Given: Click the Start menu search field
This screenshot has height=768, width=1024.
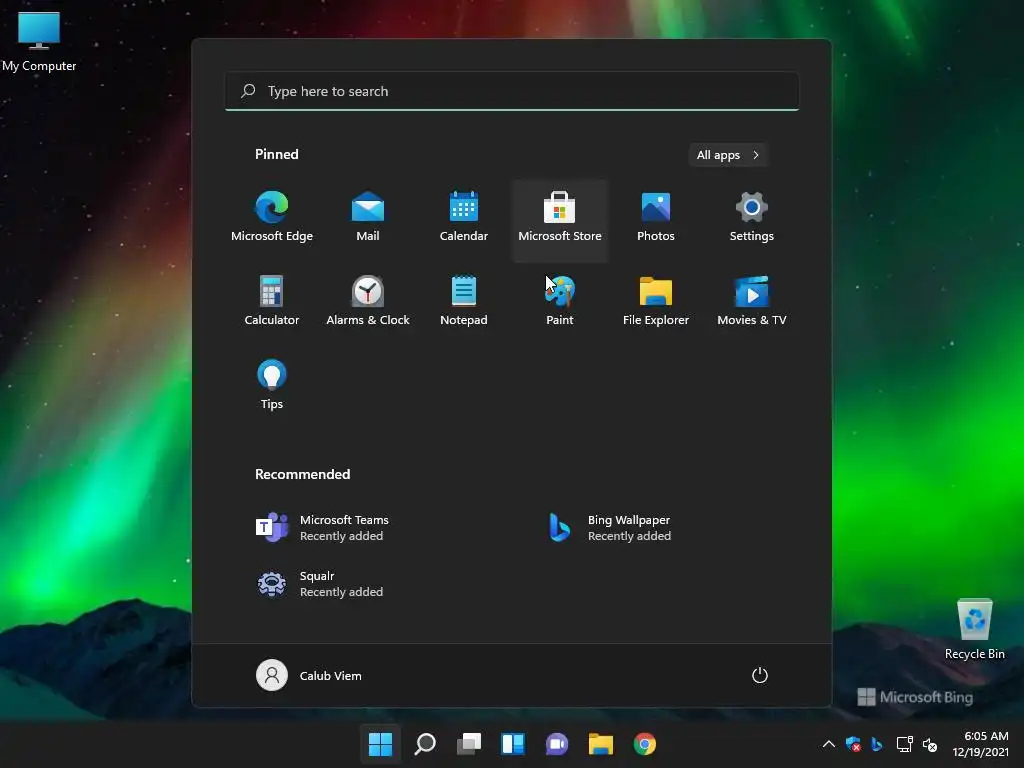Looking at the screenshot, I should 512,91.
